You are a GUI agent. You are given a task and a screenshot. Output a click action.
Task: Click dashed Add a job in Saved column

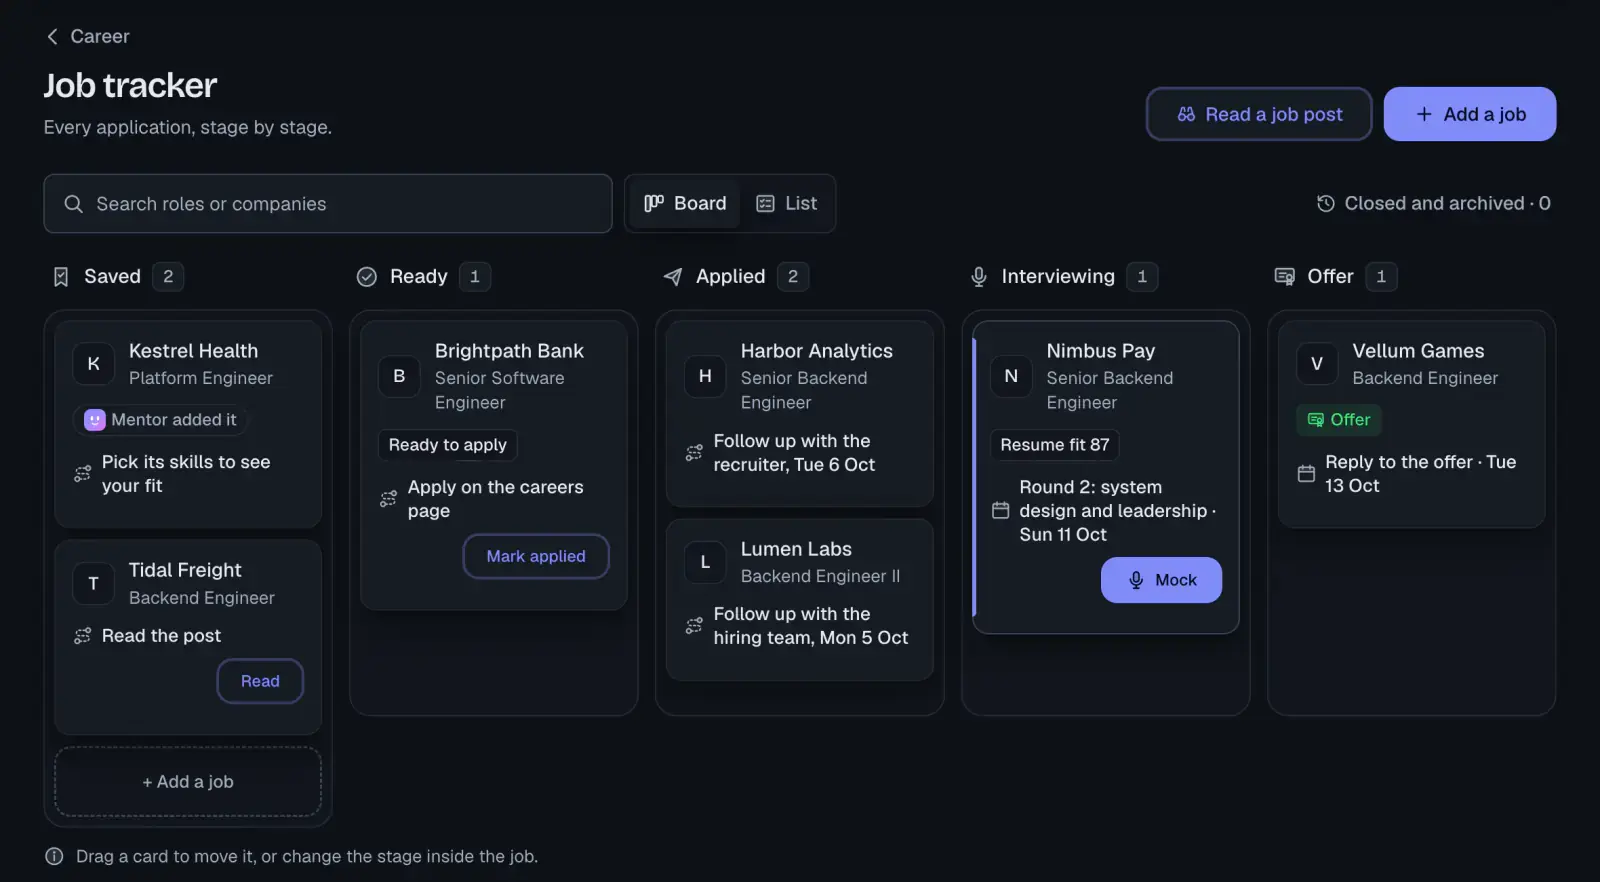188,782
